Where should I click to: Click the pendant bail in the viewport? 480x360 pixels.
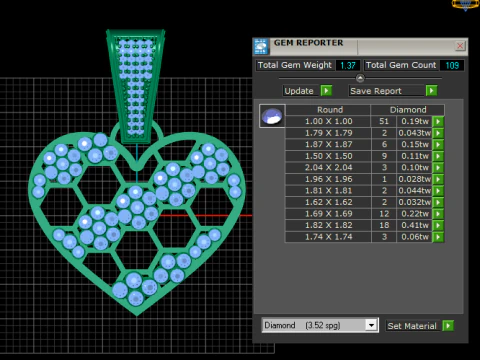click(x=136, y=86)
